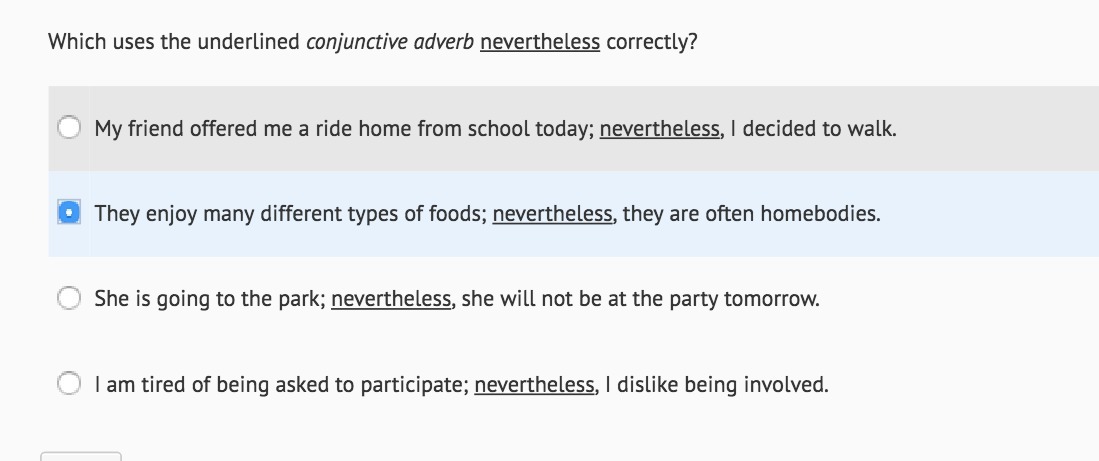Click underlined "nevertheless" in the park answer

[391, 299]
